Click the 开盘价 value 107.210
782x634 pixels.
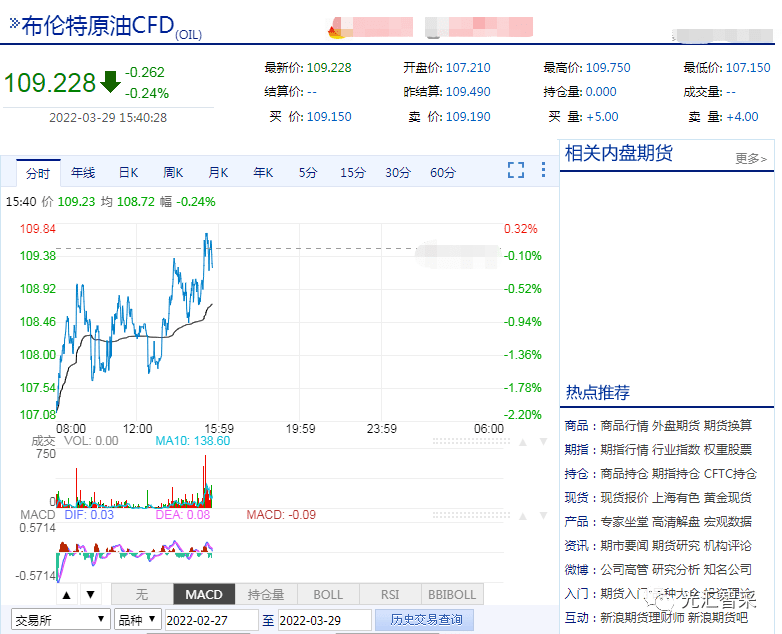(468, 68)
